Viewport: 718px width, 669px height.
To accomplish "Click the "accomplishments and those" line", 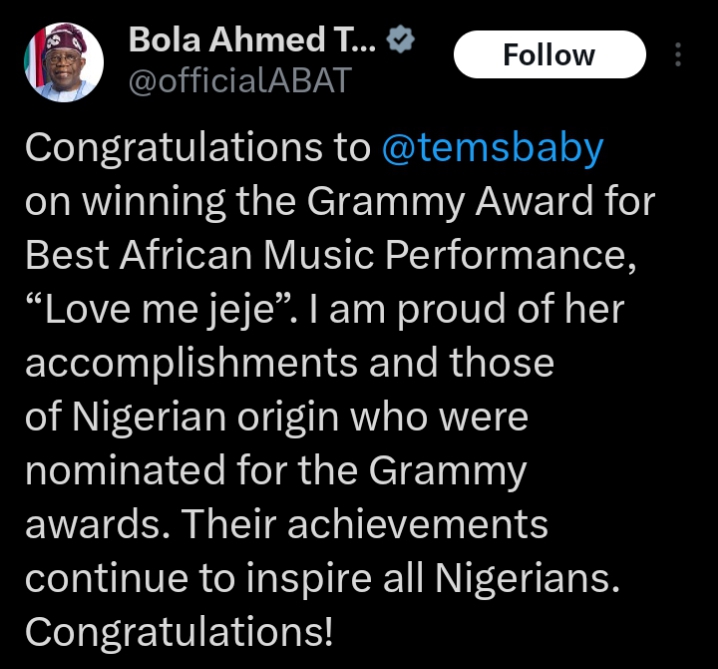I will pyautogui.click(x=290, y=364).
